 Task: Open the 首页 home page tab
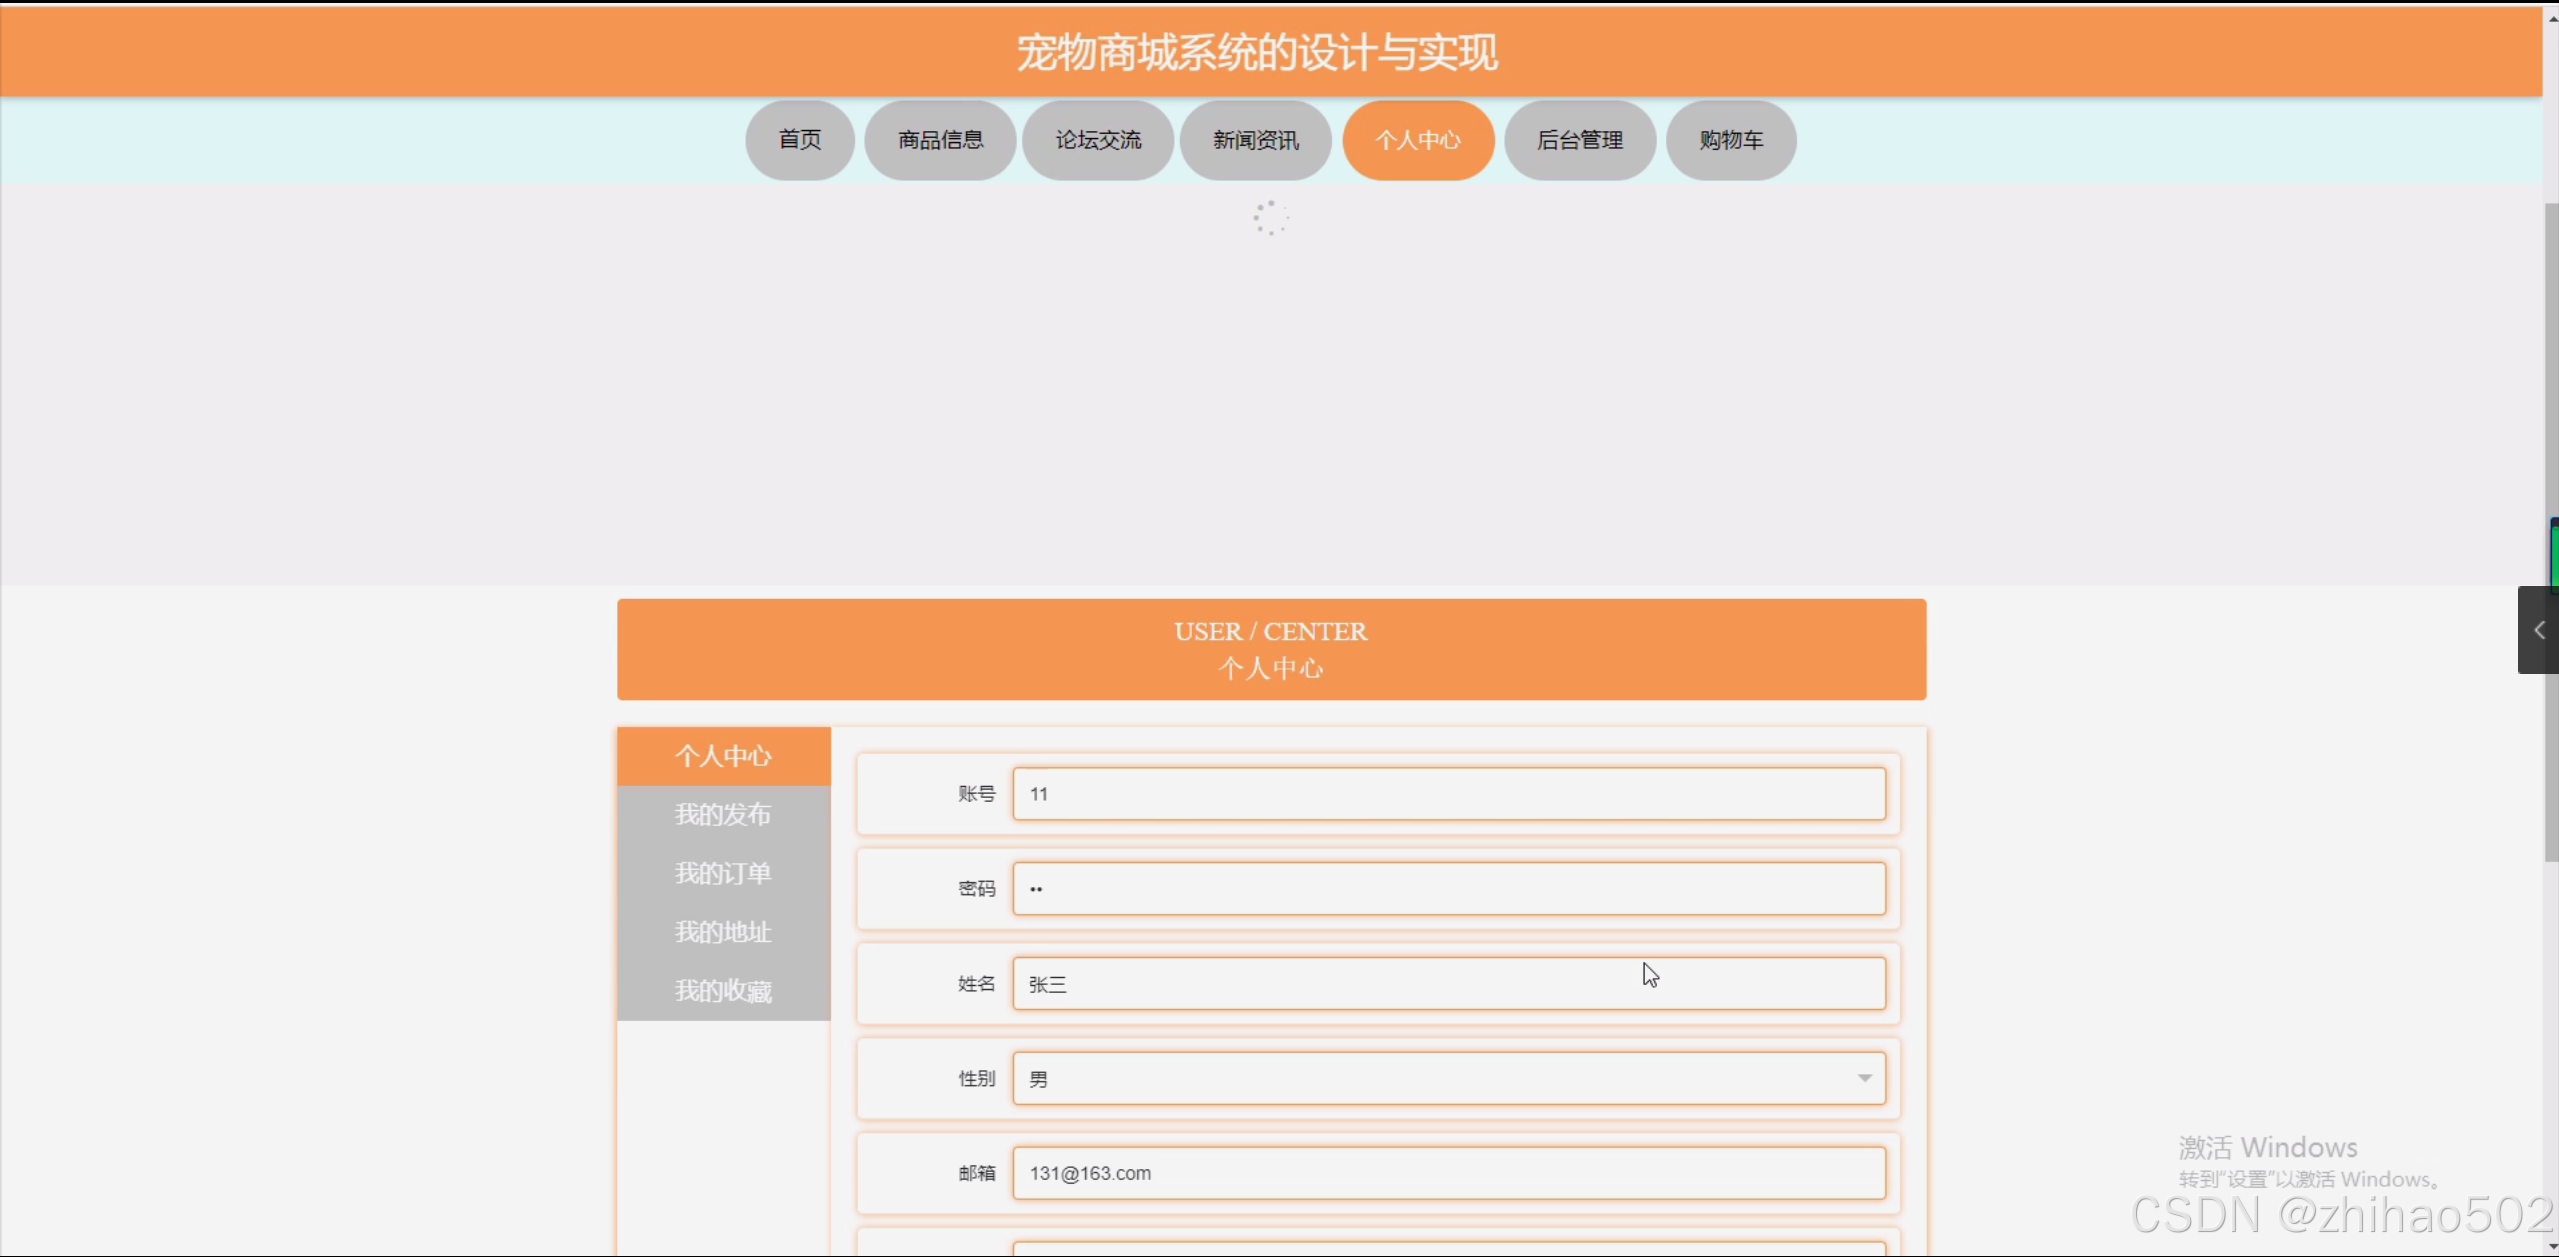(x=799, y=140)
